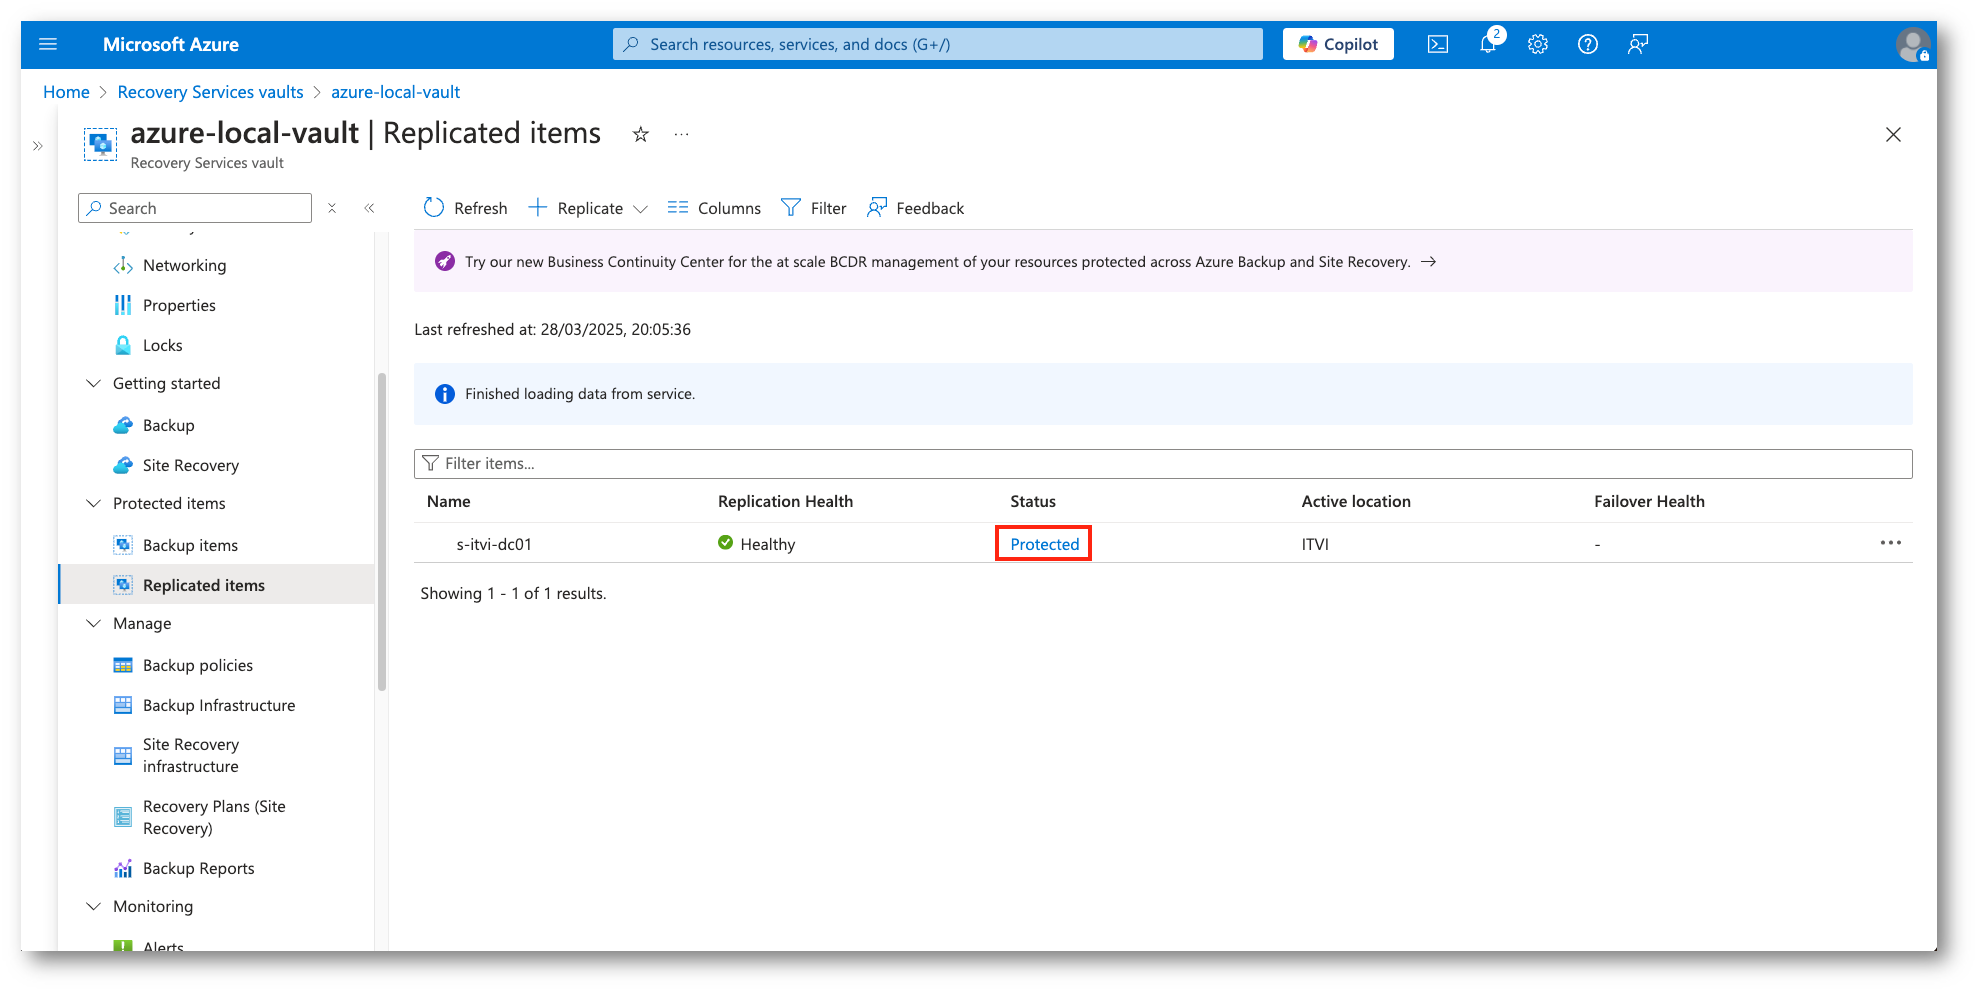Open row actions for s-itvi-dc01
The width and height of the screenshot is (1979, 993).
1890,543
